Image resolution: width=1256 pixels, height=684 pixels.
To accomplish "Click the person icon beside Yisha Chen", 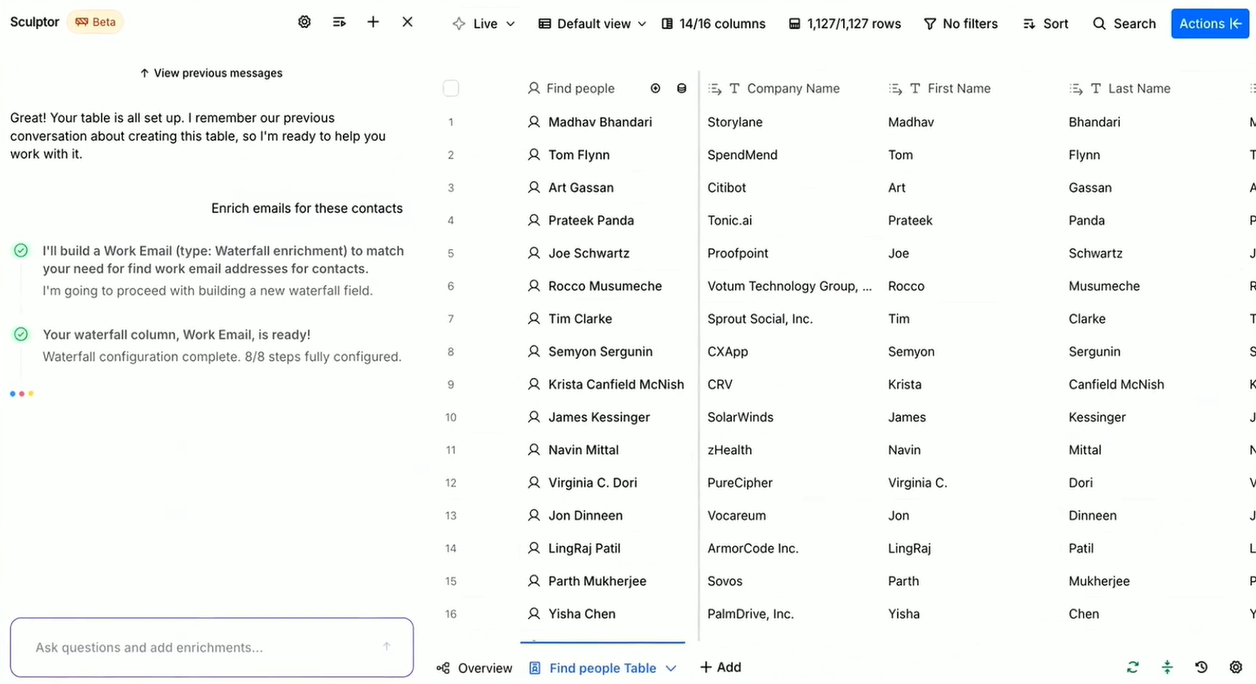I will point(534,614).
